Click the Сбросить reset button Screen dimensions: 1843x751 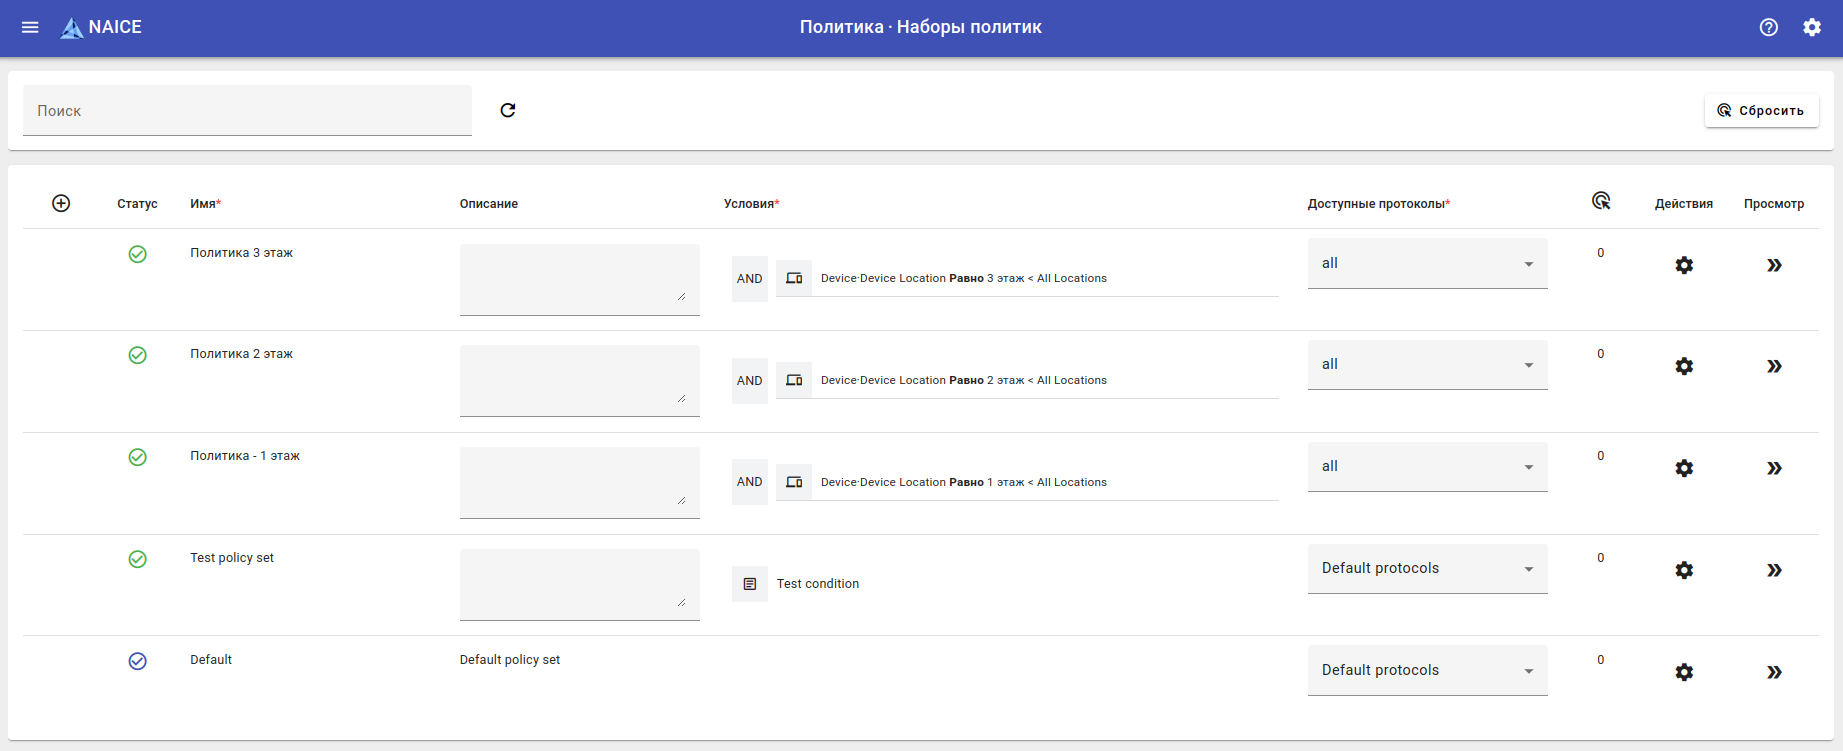[1761, 110]
